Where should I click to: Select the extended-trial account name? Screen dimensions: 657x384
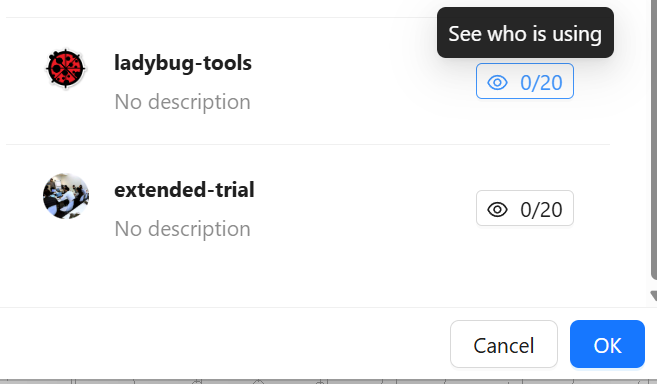pos(184,190)
